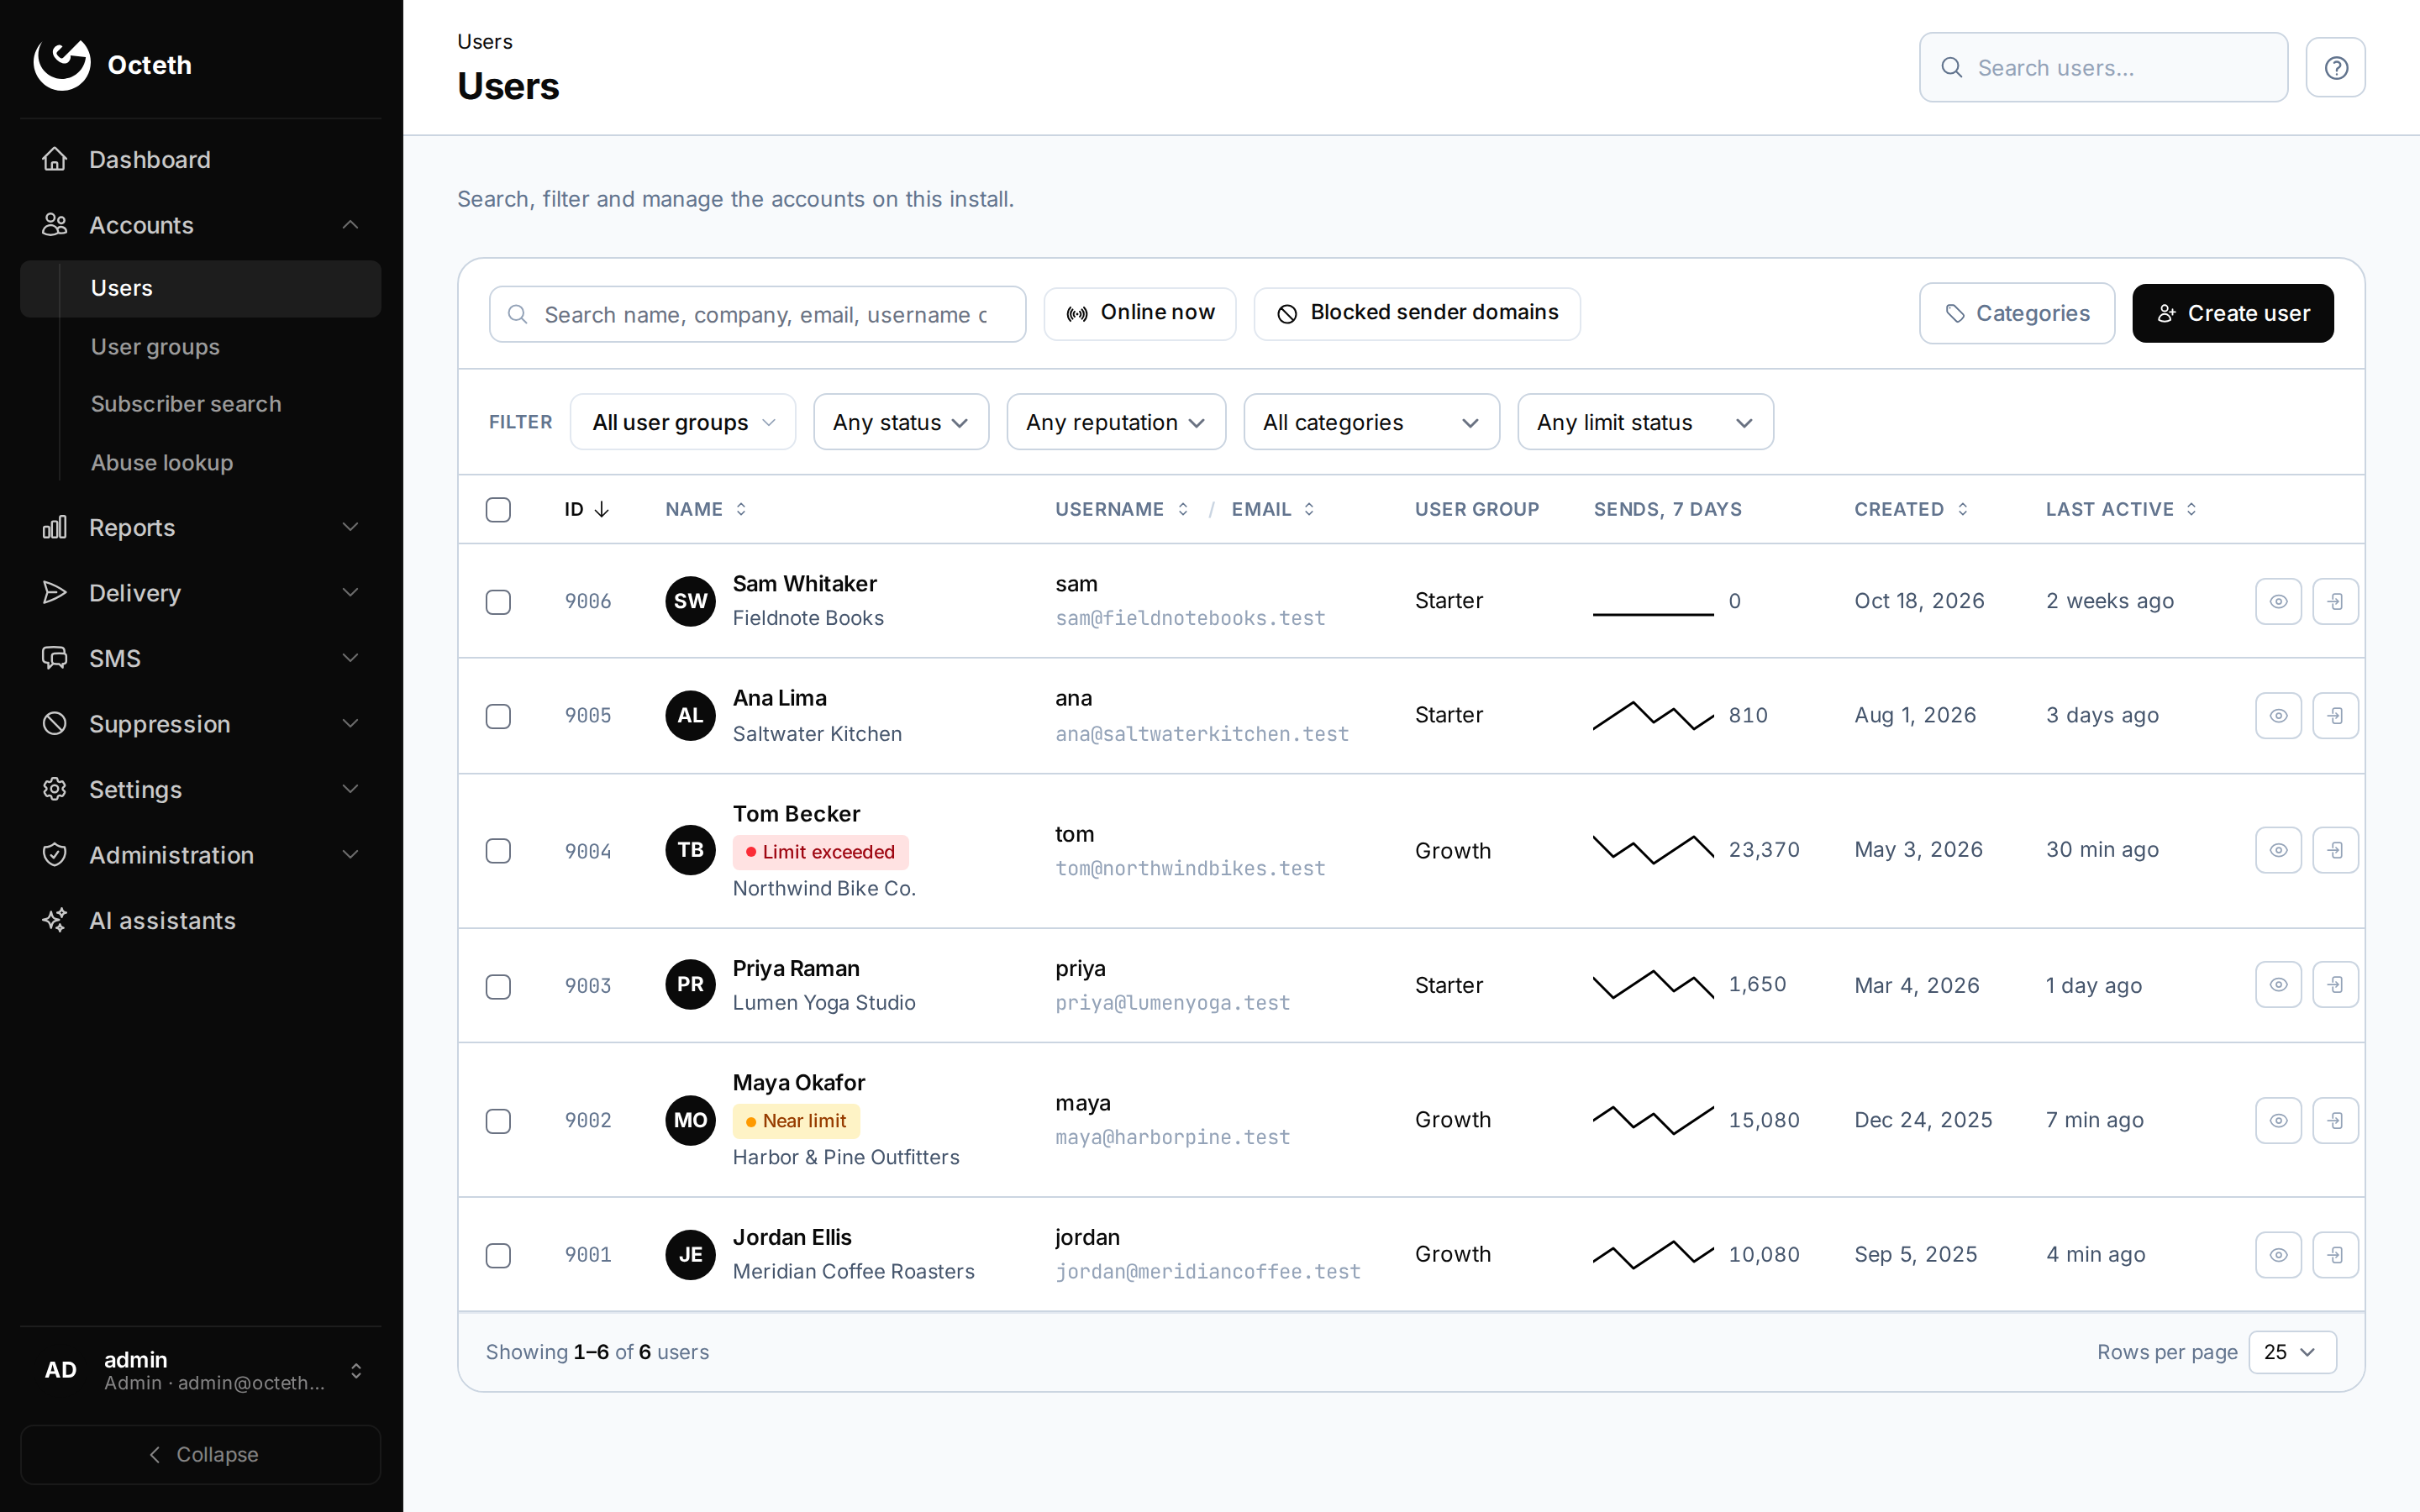The width and height of the screenshot is (2420, 1512).
Task: Toggle the Online now filter
Action: tap(1140, 313)
